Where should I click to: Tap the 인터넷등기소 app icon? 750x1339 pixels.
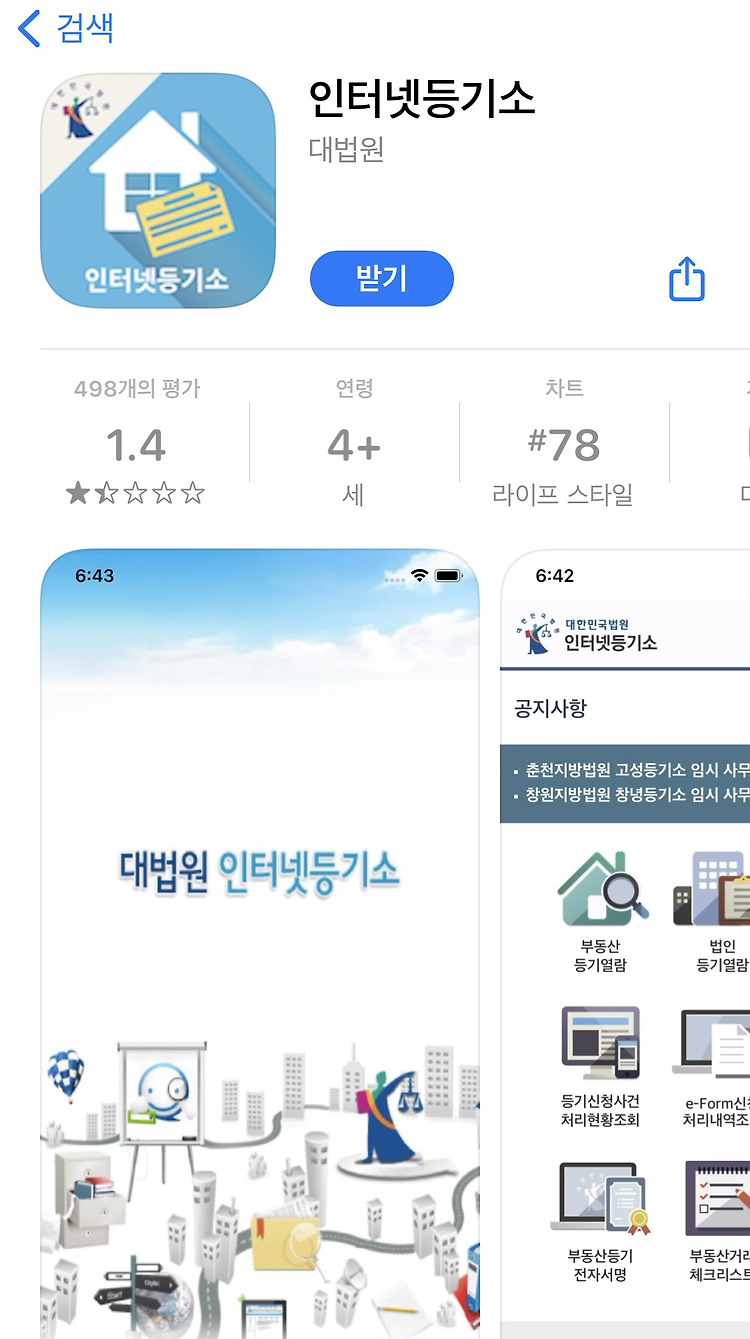point(157,190)
